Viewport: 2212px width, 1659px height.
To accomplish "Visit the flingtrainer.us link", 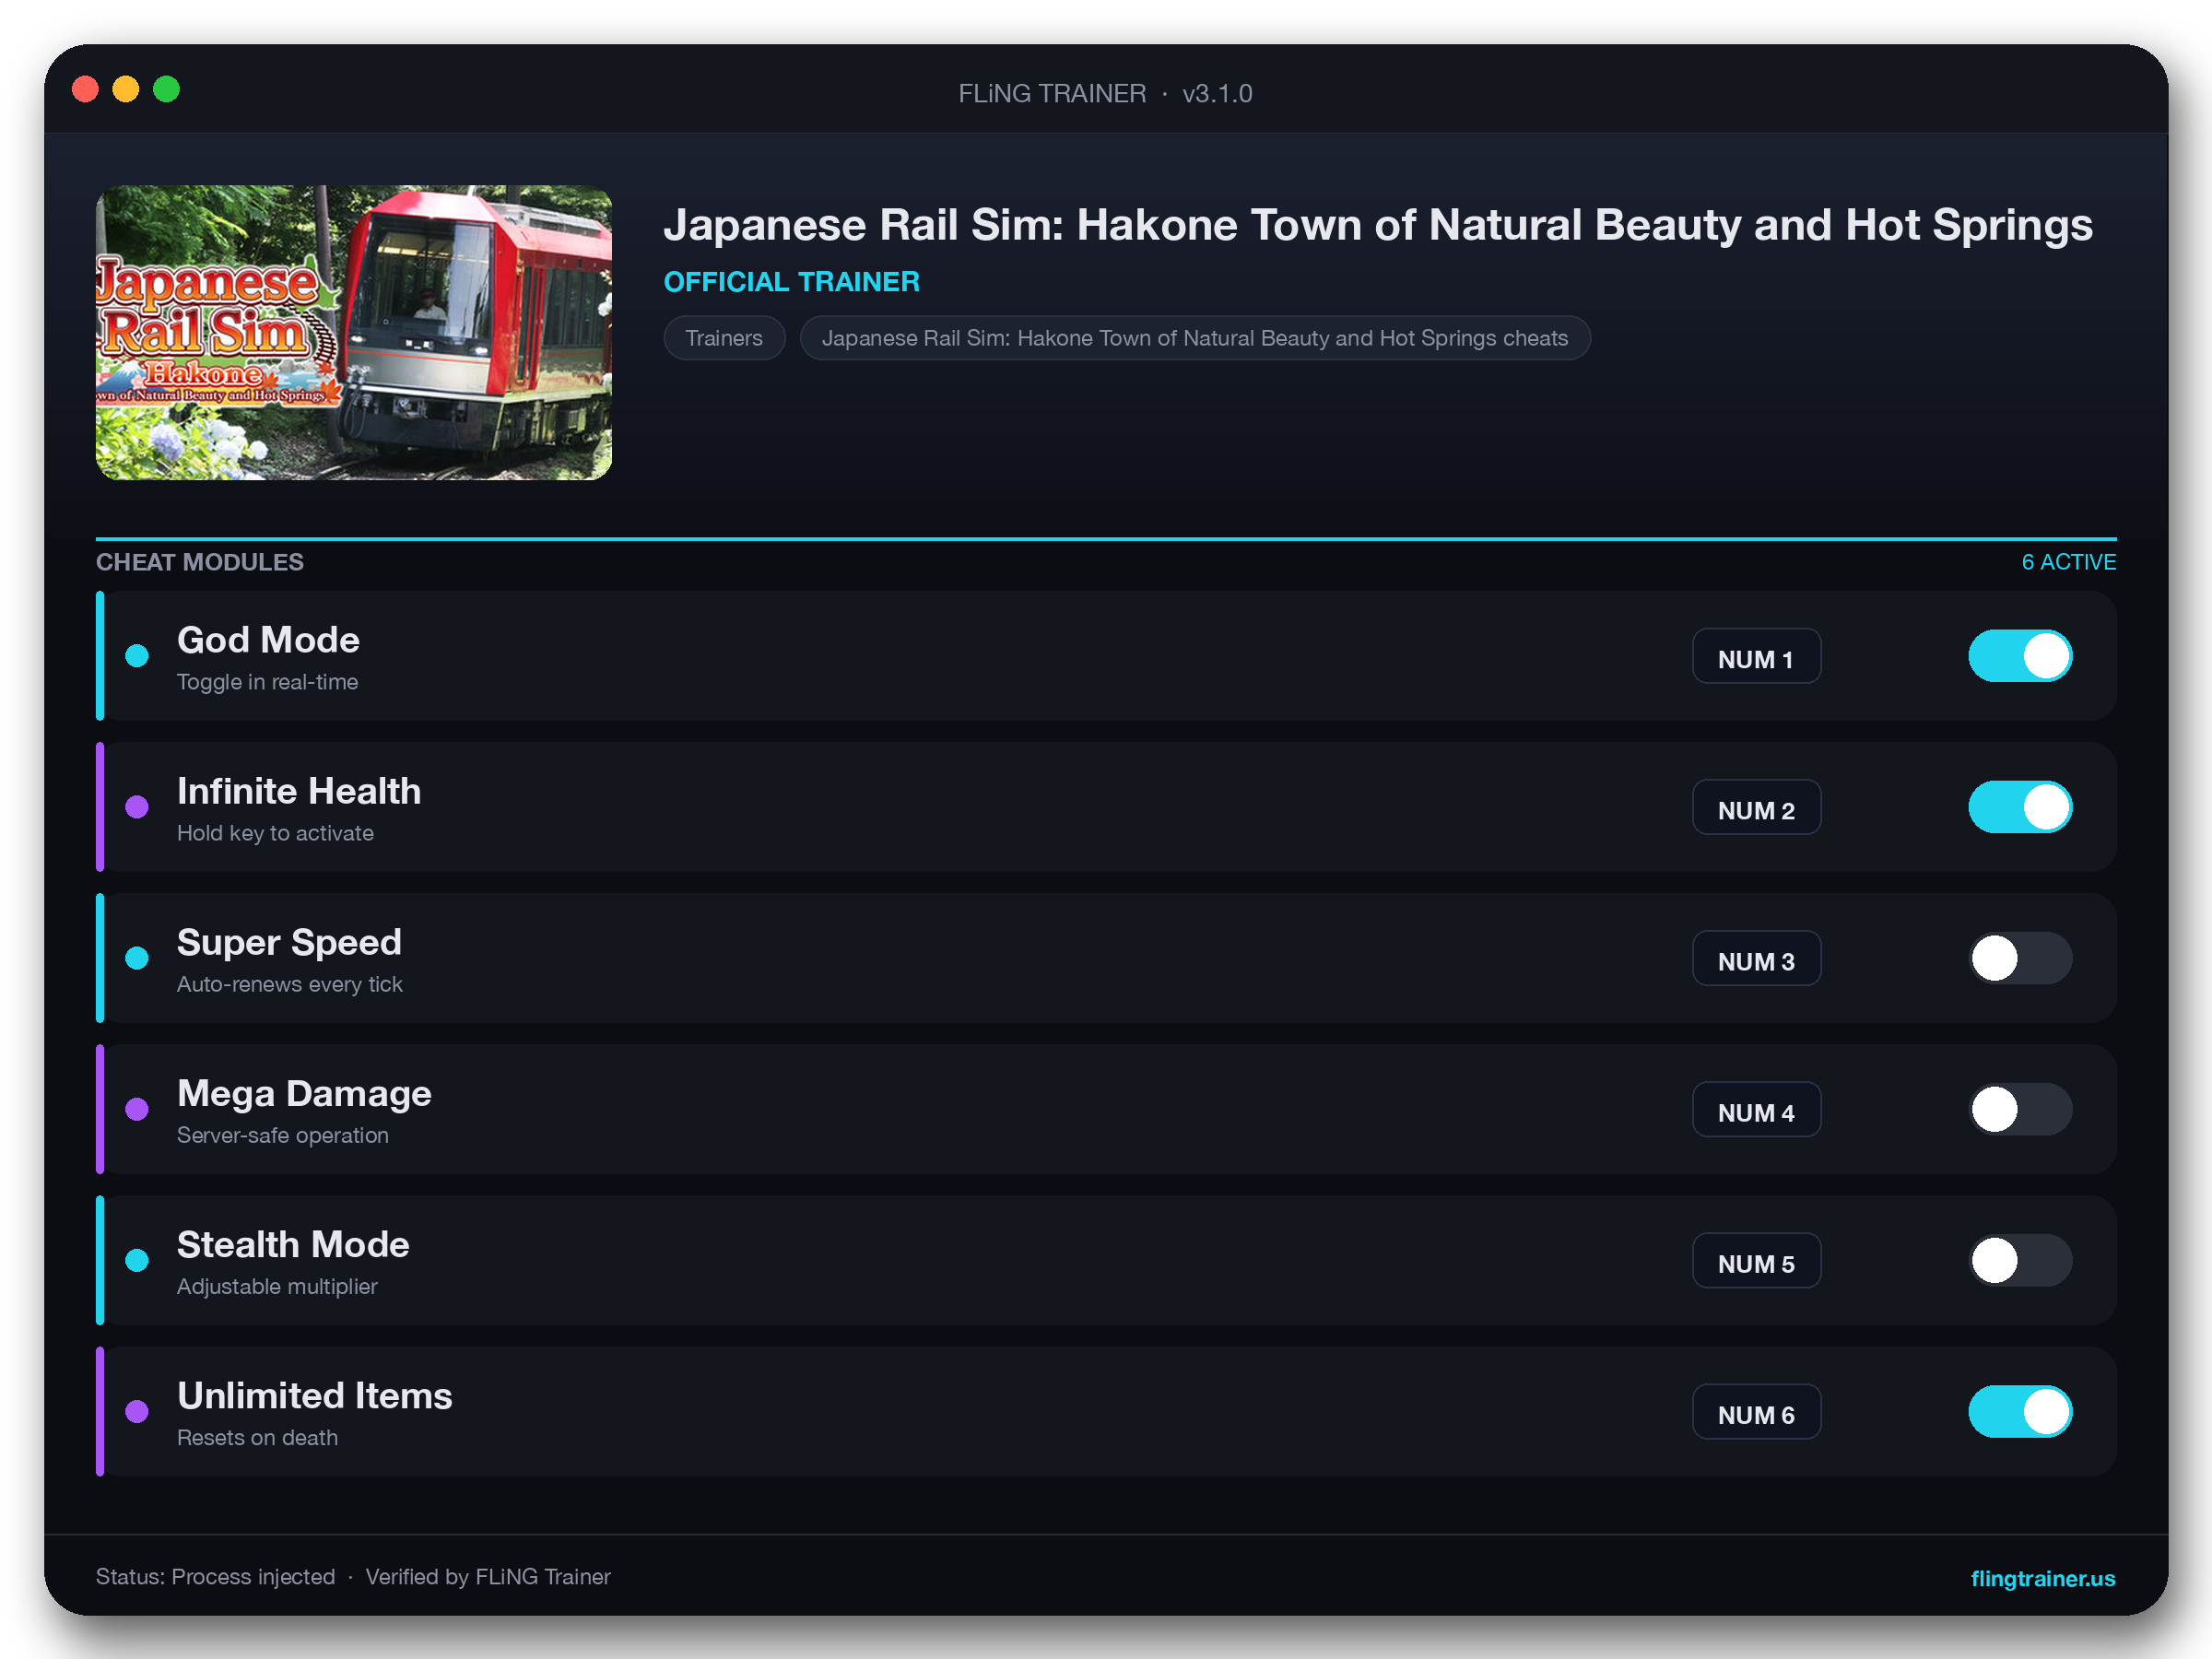I will coord(2042,1578).
